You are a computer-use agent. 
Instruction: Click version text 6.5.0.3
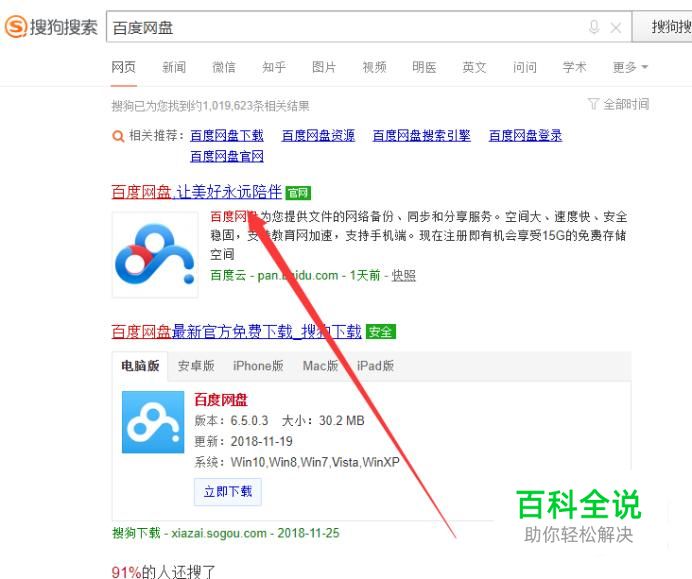click(249, 421)
